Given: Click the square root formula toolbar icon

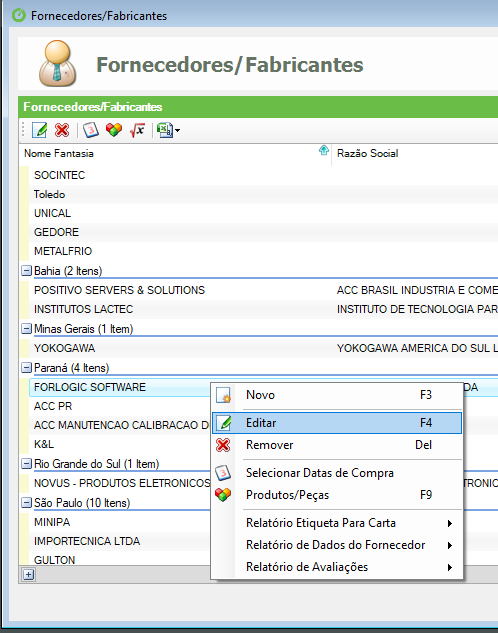Looking at the screenshot, I should [137, 130].
